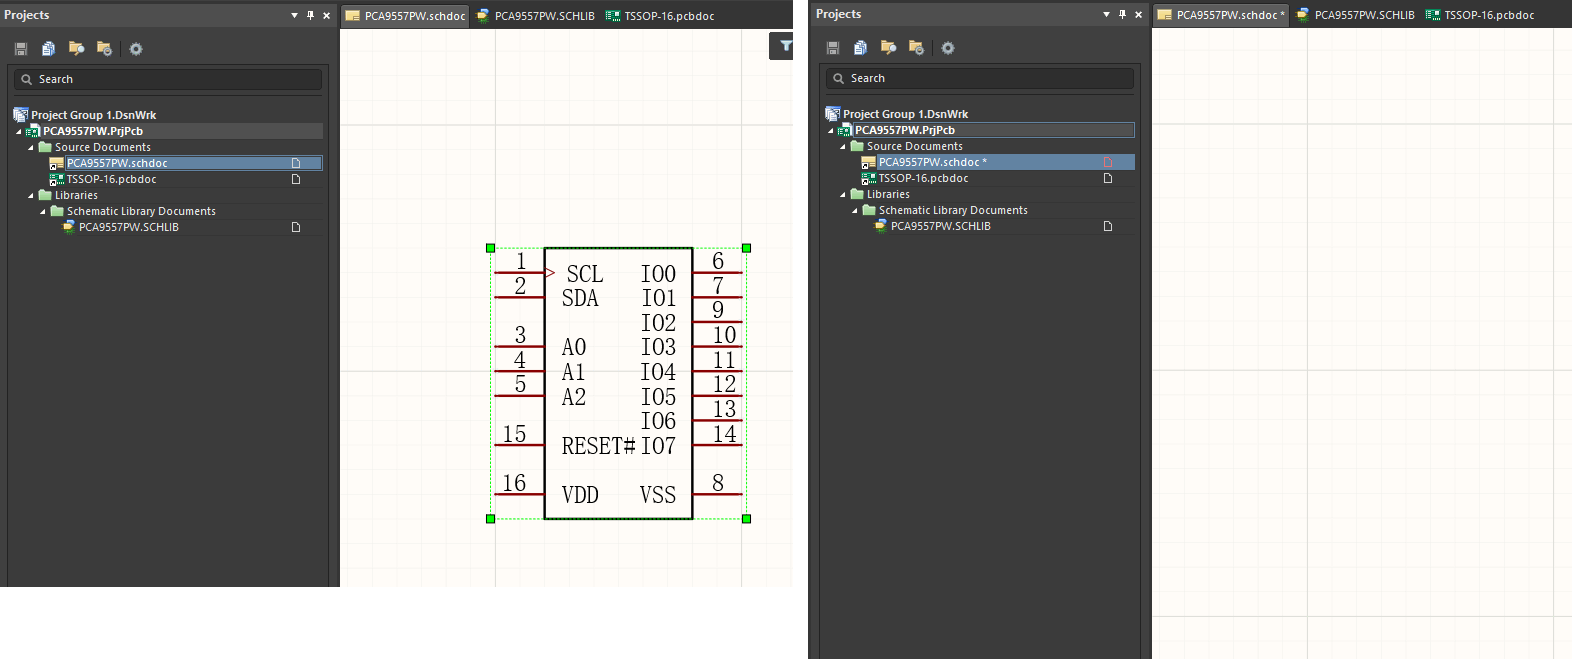Click the RESET# pin label on the schematic component

point(598,446)
